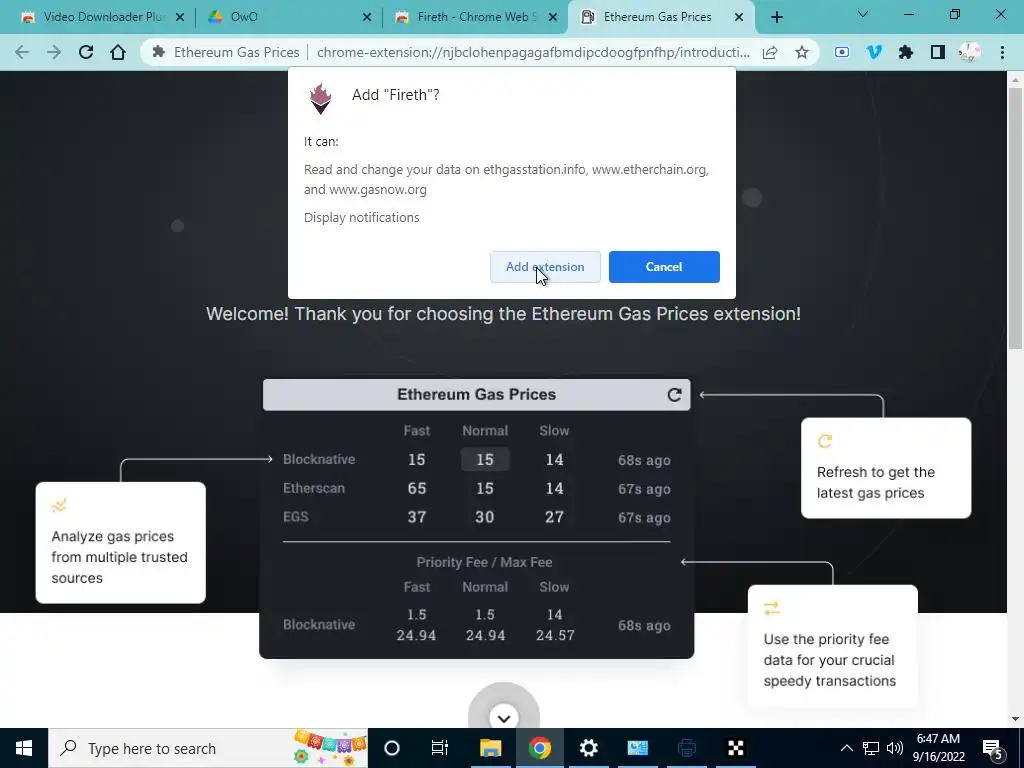This screenshot has width=1024, height=768.
Task: Open the browser home page
Action: pyautogui.click(x=118, y=52)
